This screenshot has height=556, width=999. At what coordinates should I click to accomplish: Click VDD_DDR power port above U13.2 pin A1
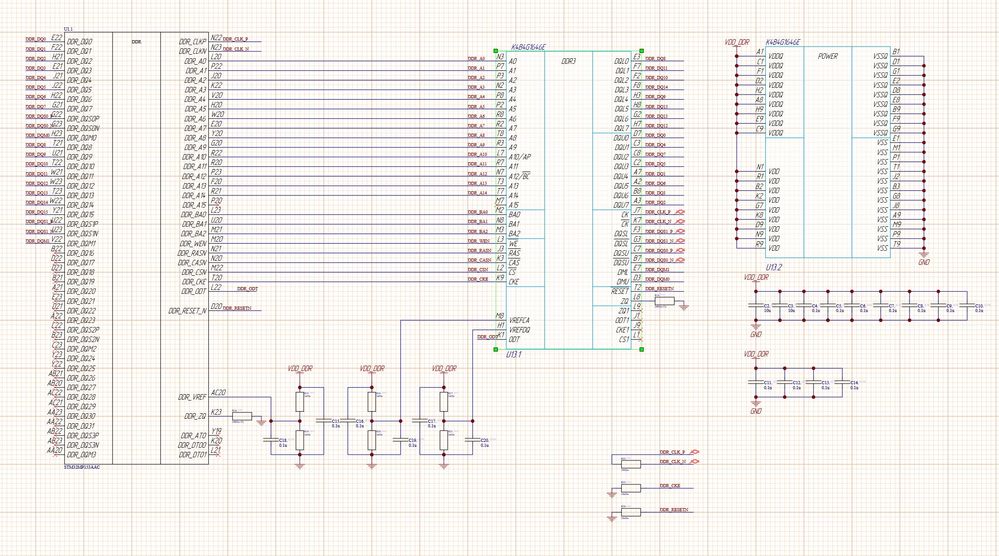pyautogui.click(x=737, y=43)
